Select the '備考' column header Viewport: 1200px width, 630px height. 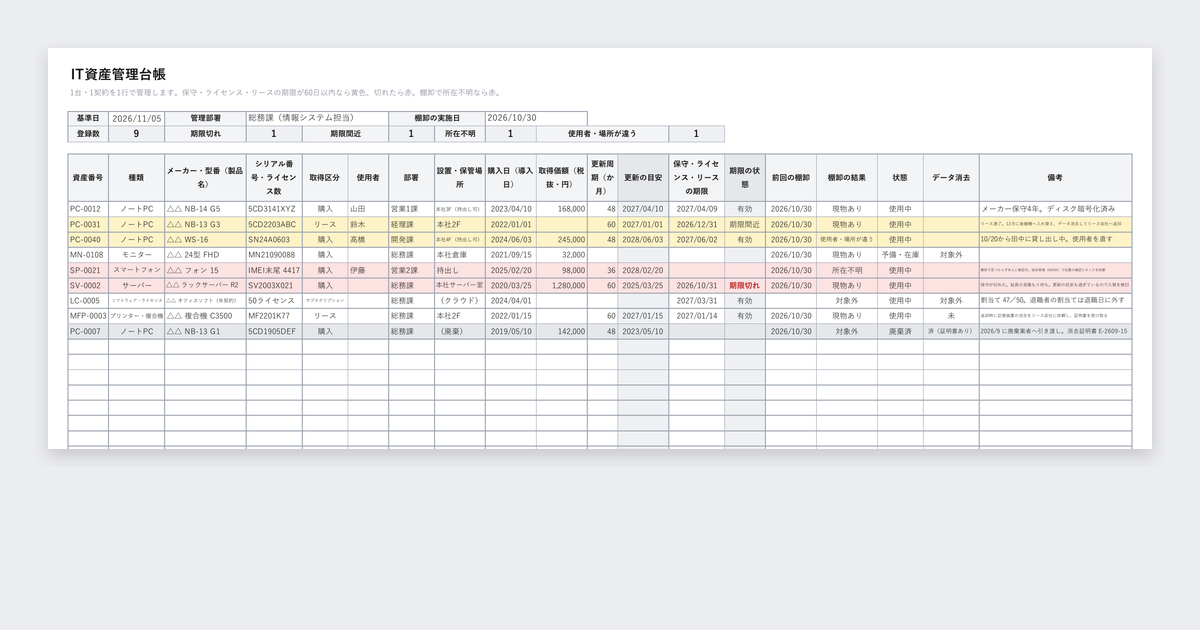pyautogui.click(x=1055, y=177)
